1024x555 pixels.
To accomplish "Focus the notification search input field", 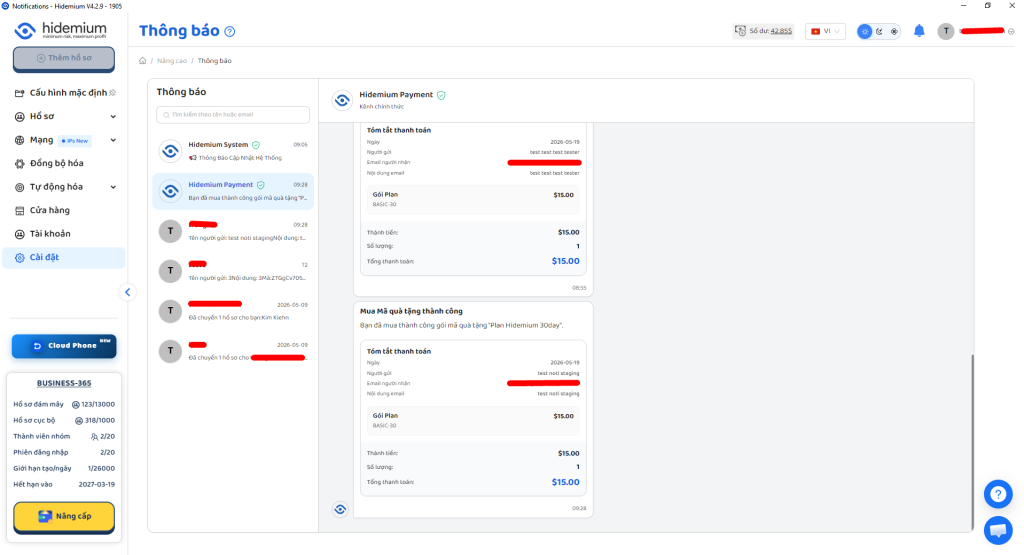I will coord(233,115).
